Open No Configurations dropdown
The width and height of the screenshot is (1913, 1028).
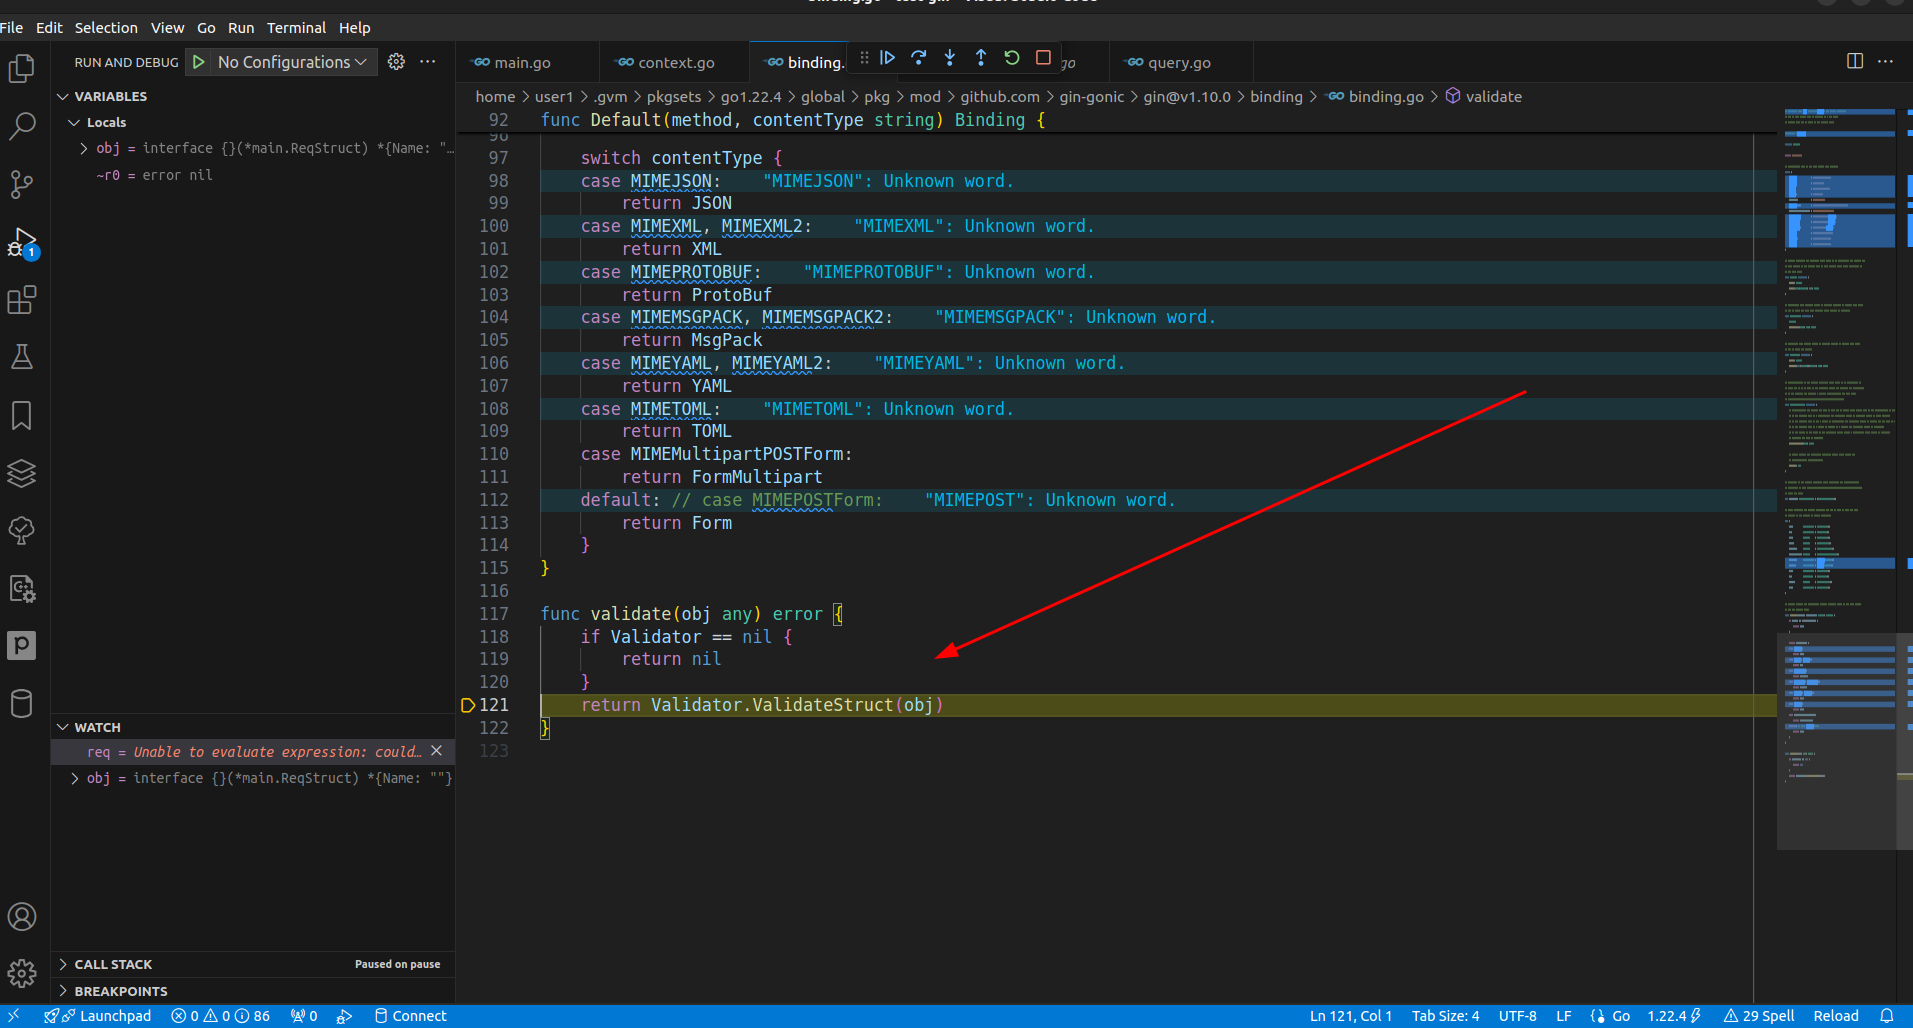tap(292, 62)
